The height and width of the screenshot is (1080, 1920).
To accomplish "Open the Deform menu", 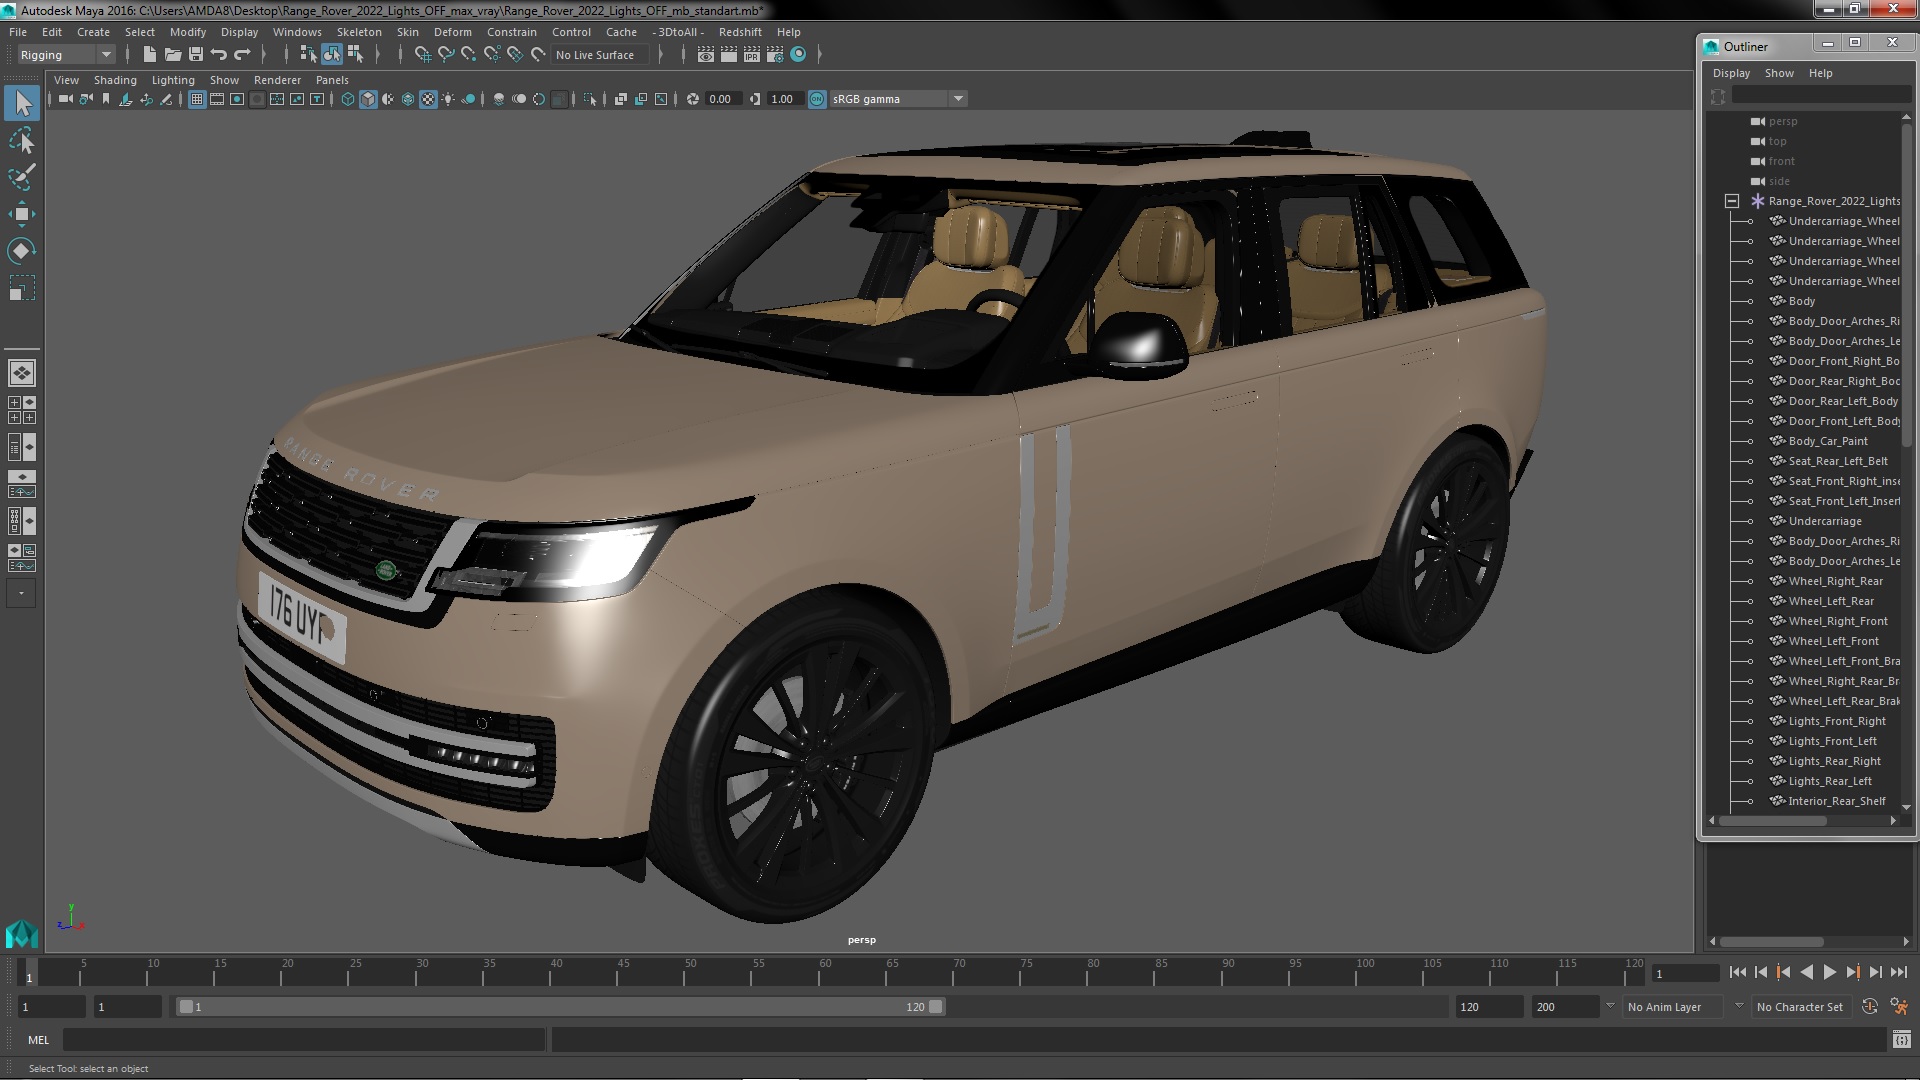I will [x=452, y=32].
